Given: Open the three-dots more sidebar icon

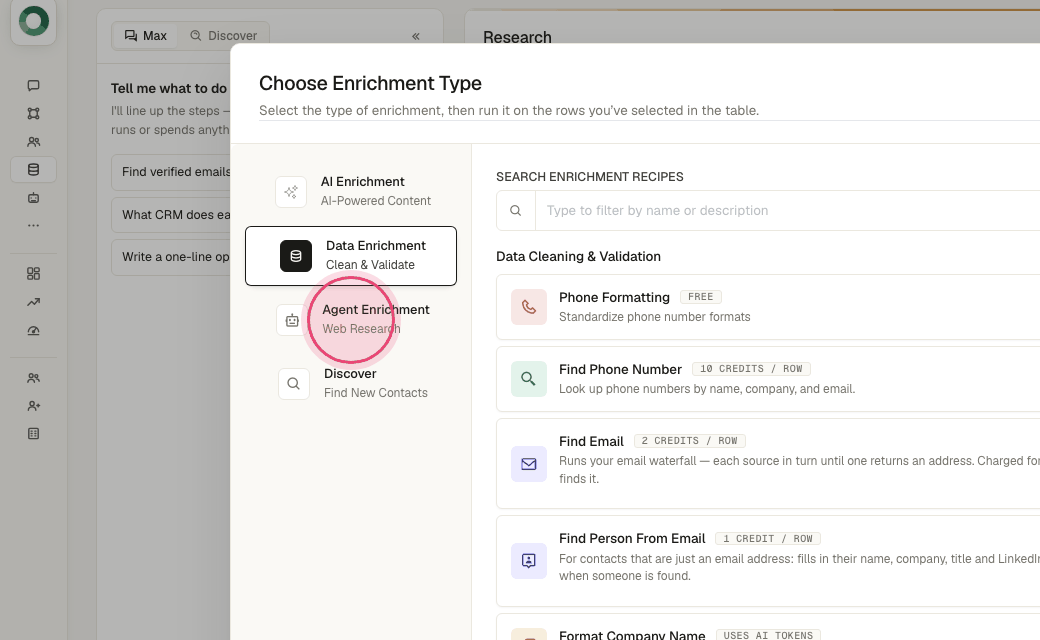Looking at the screenshot, I should click(33, 225).
